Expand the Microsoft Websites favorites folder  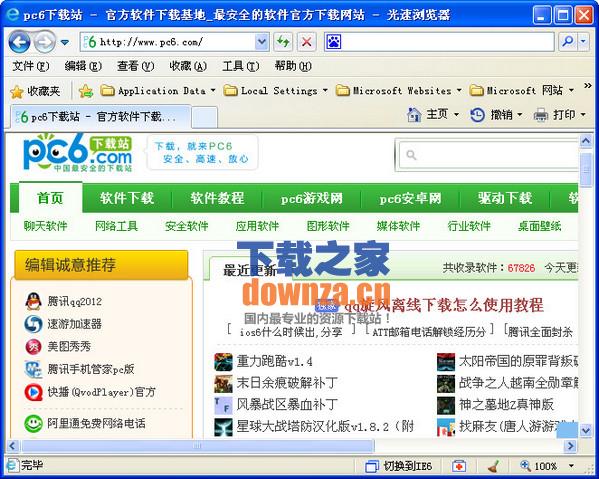click(x=398, y=91)
